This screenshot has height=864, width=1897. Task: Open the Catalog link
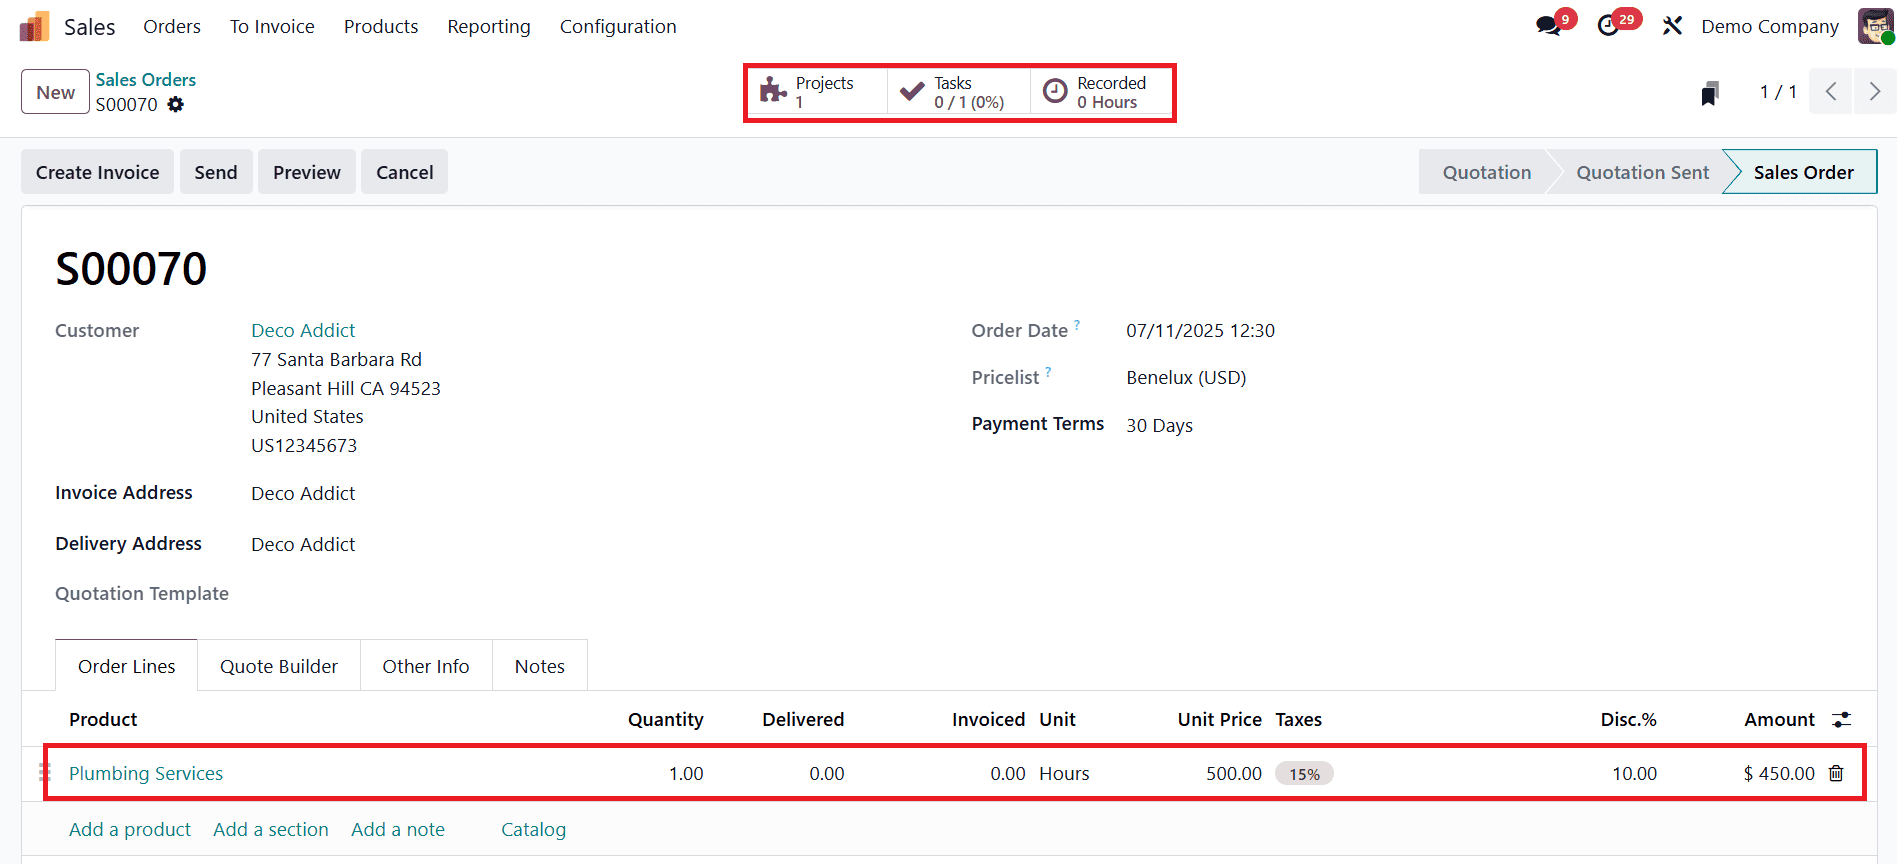[534, 829]
